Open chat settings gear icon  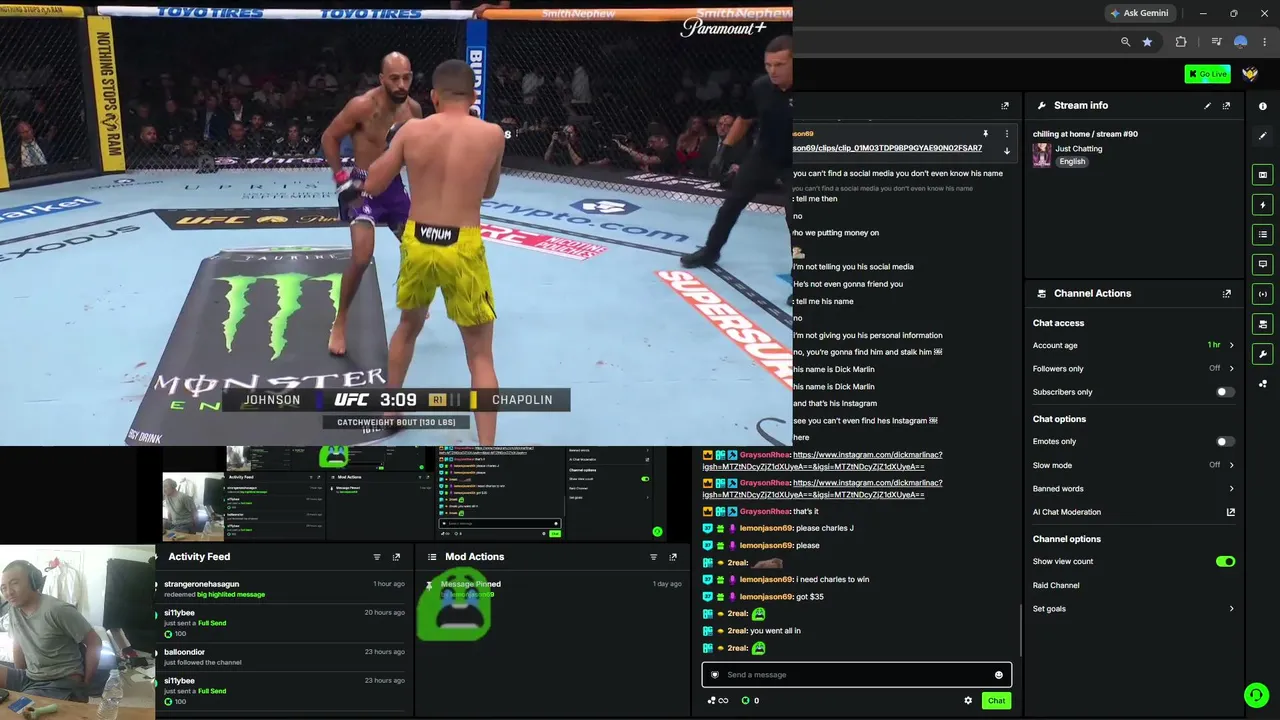[x=968, y=701]
